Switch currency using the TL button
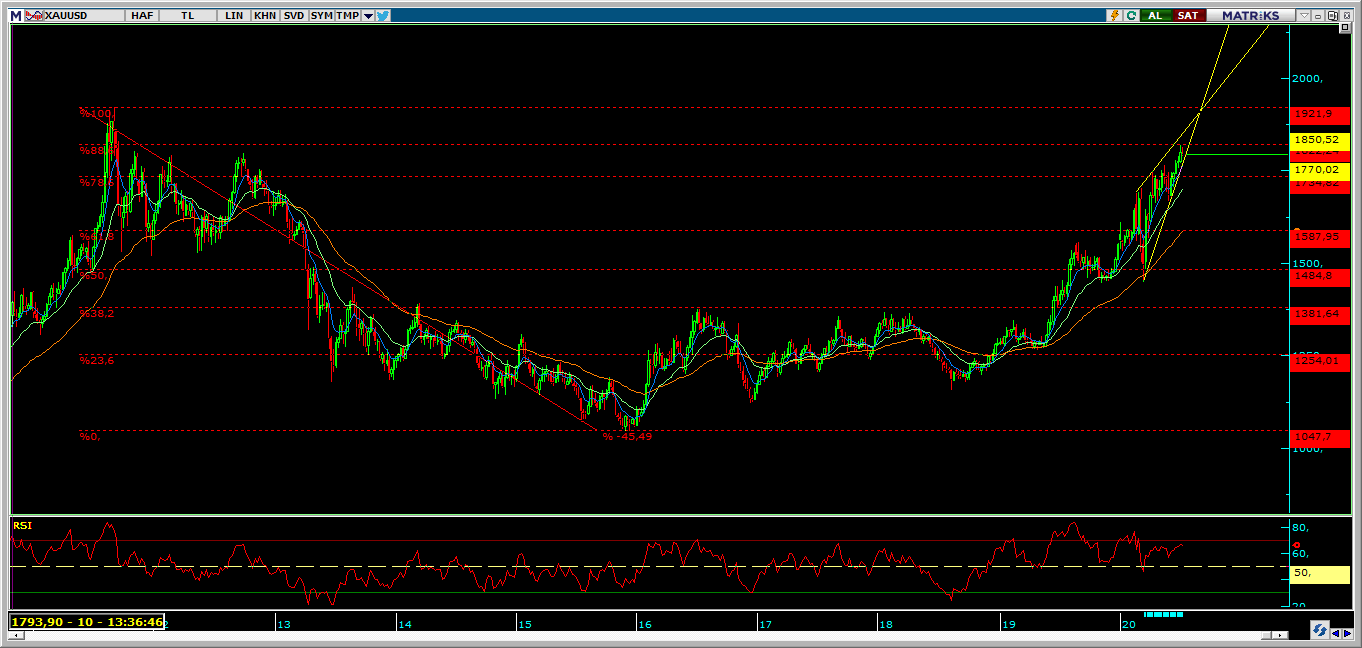Image resolution: width=1362 pixels, height=648 pixels. point(189,15)
